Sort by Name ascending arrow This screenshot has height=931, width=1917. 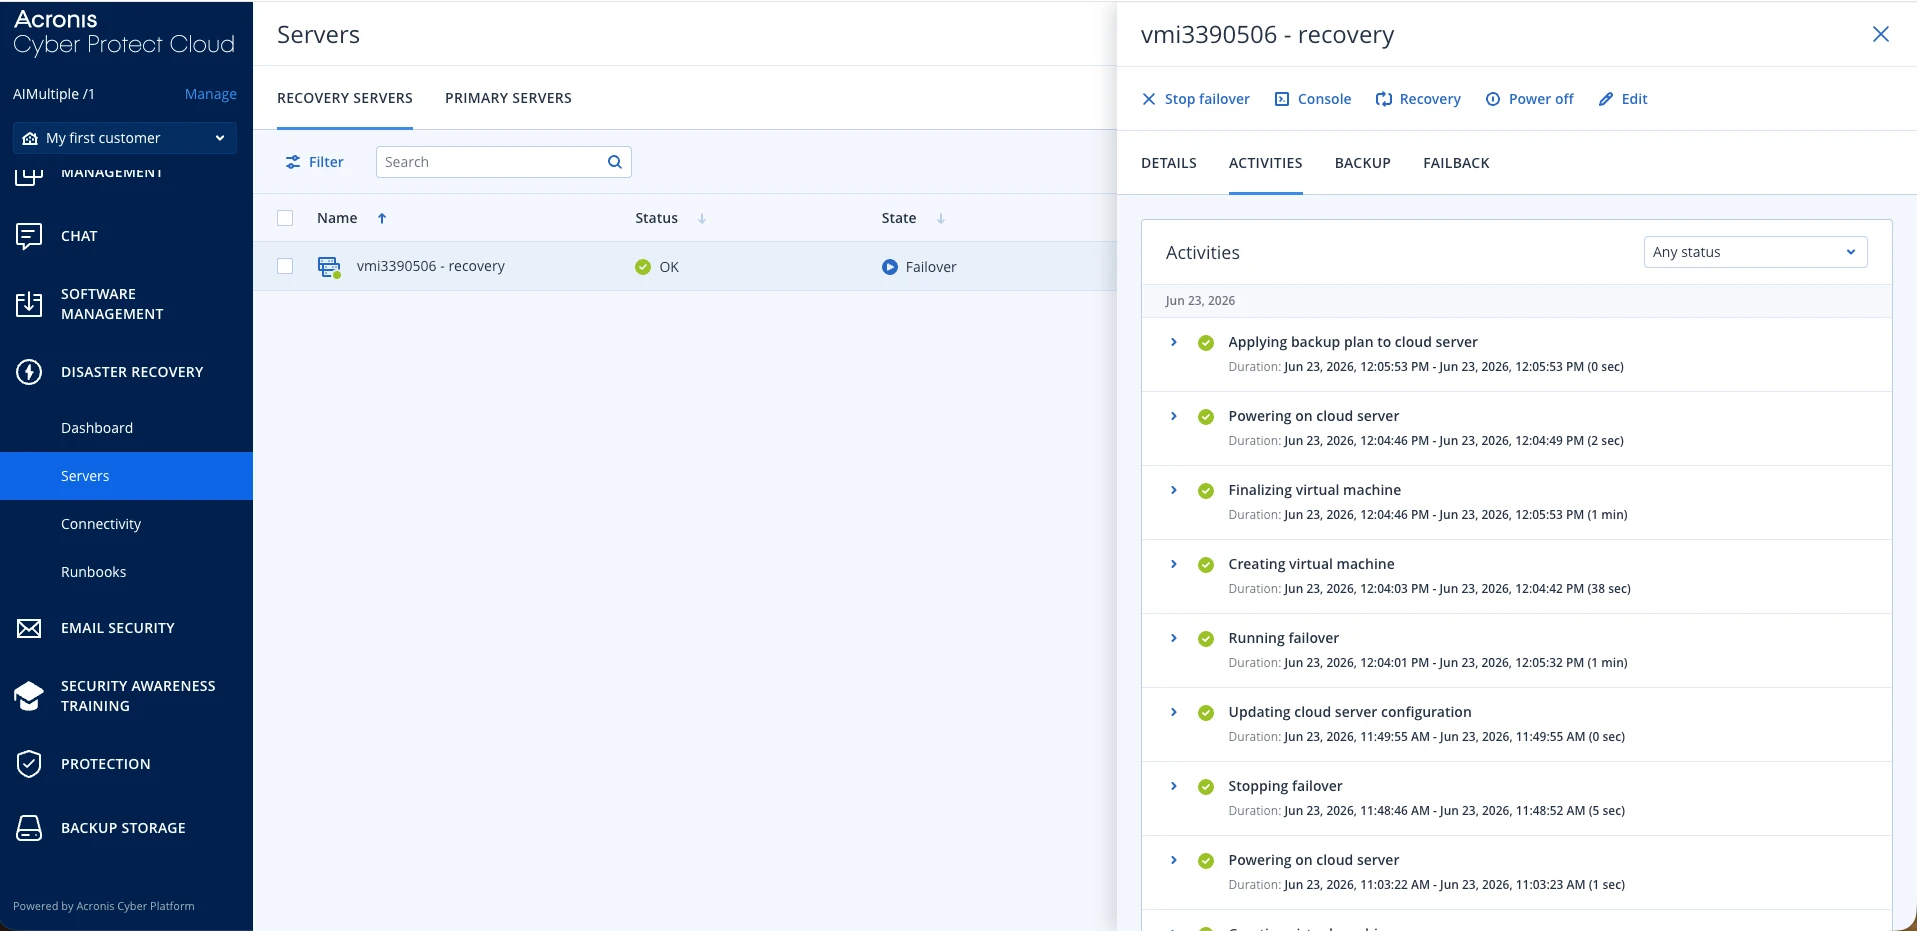(382, 218)
